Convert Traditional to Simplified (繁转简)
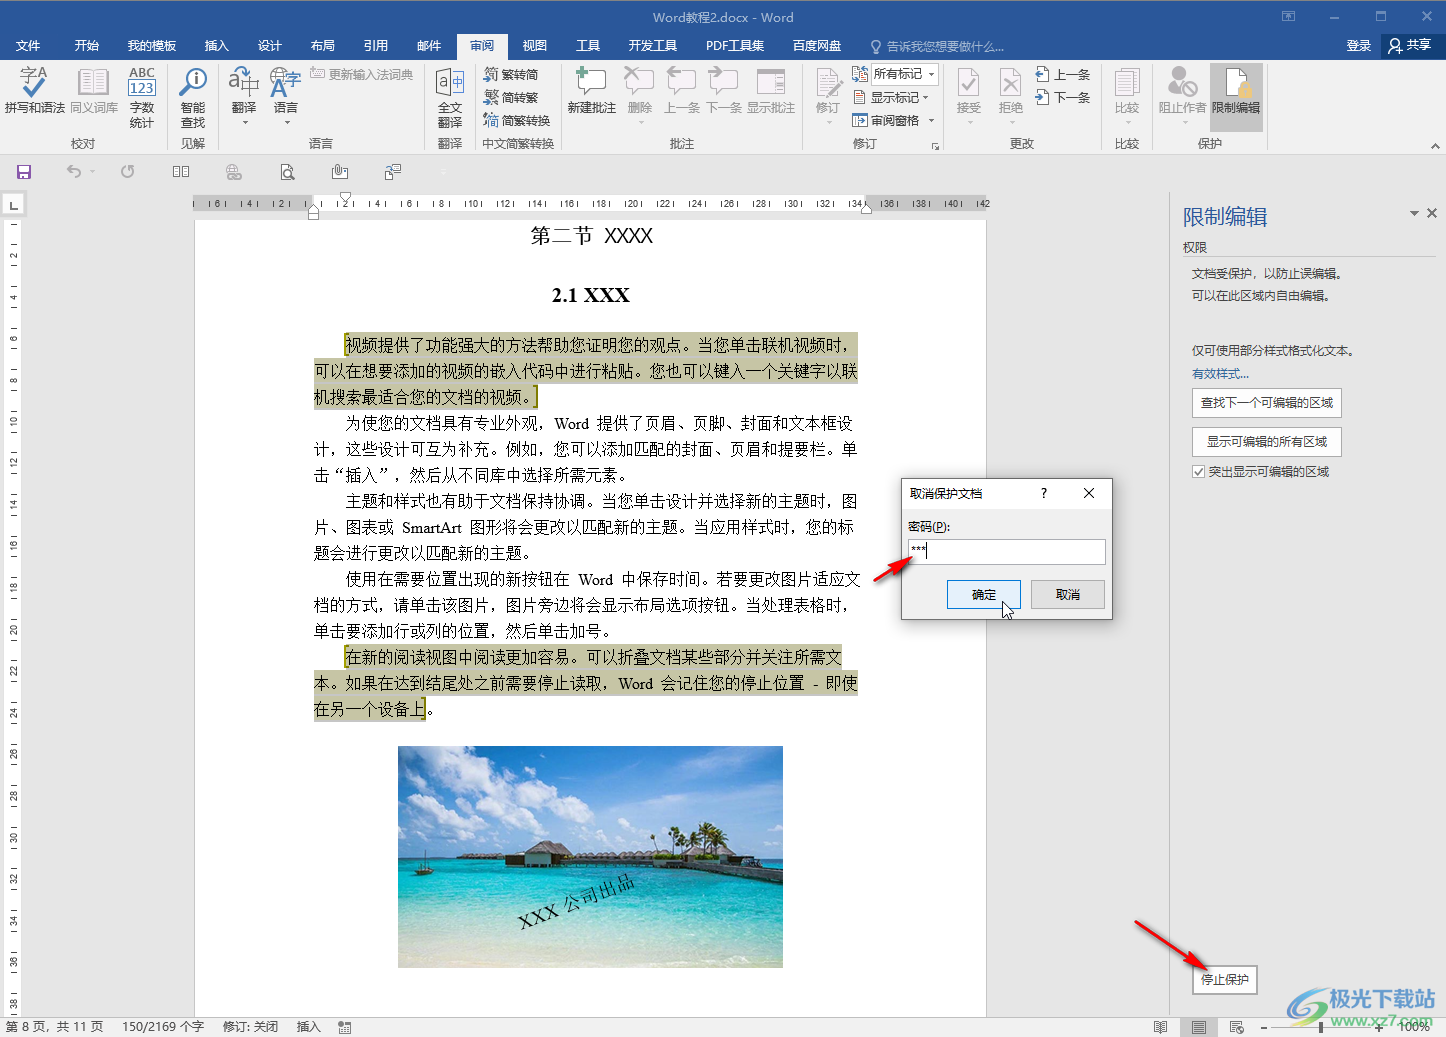This screenshot has width=1446, height=1037. click(x=511, y=75)
